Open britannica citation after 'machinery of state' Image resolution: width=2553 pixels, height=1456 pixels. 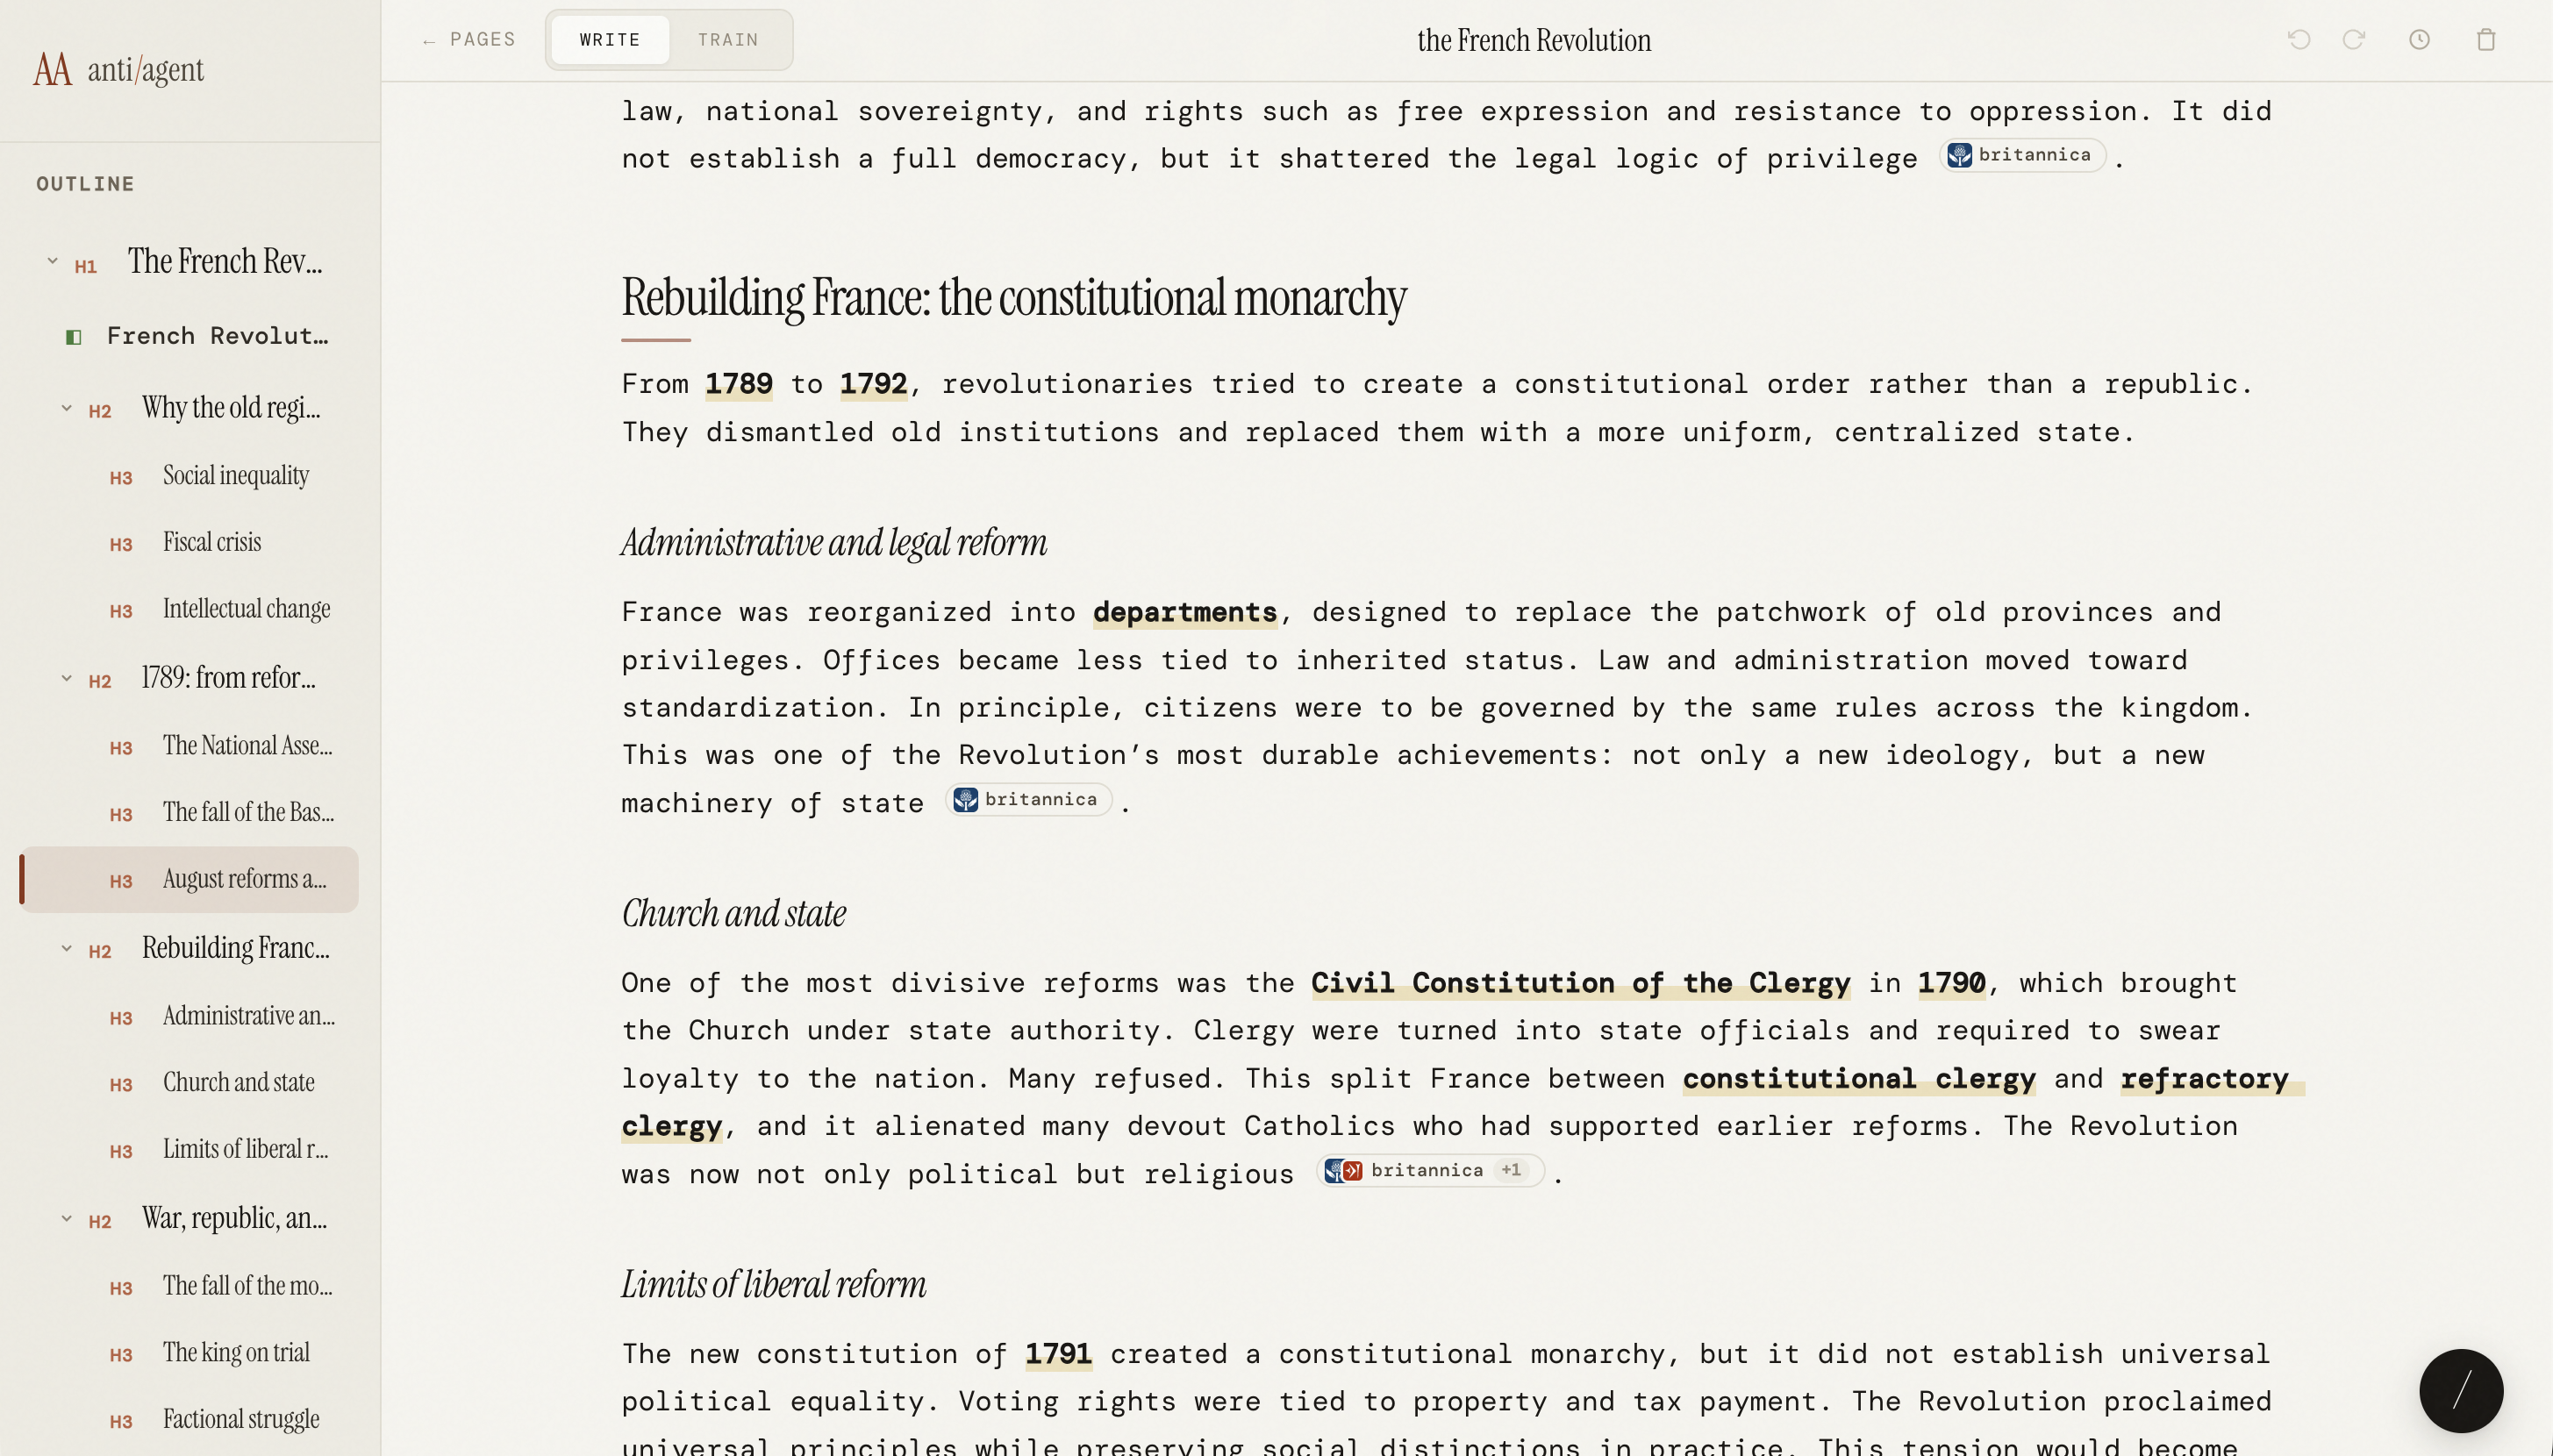[1028, 799]
